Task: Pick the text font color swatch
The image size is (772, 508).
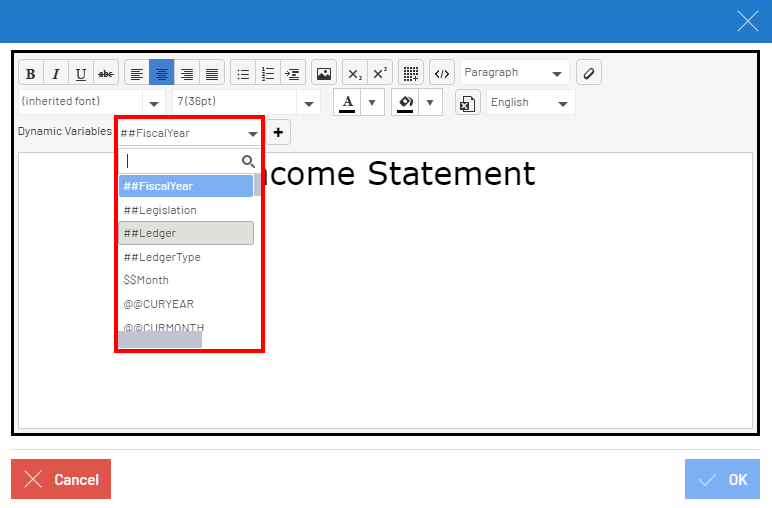Action: click(347, 102)
